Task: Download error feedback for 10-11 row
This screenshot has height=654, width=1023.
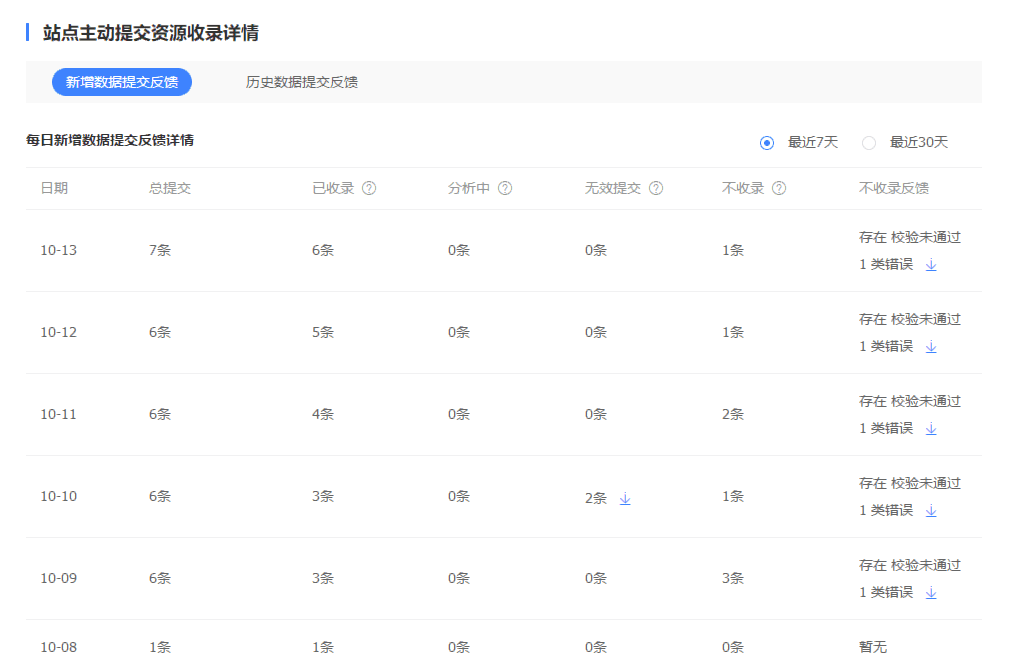Action: pos(931,429)
